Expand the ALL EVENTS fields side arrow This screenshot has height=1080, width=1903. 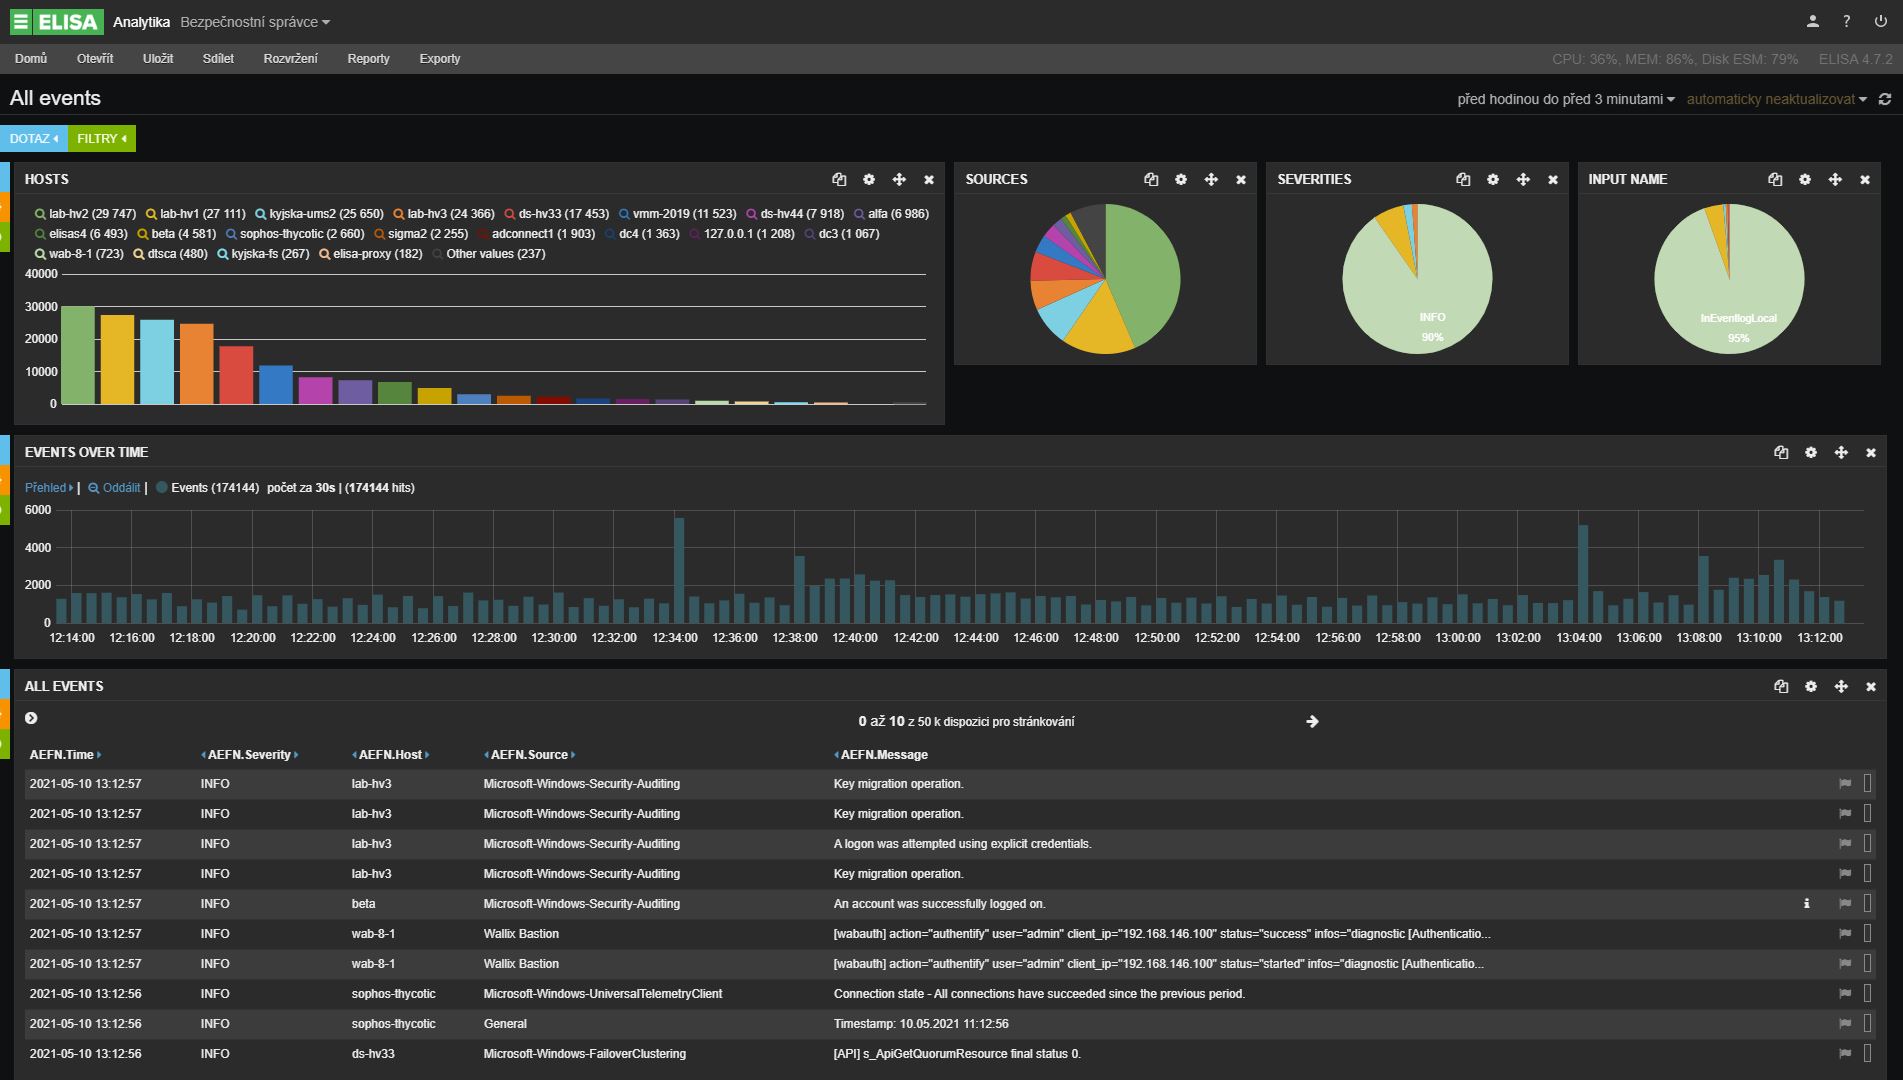point(31,718)
